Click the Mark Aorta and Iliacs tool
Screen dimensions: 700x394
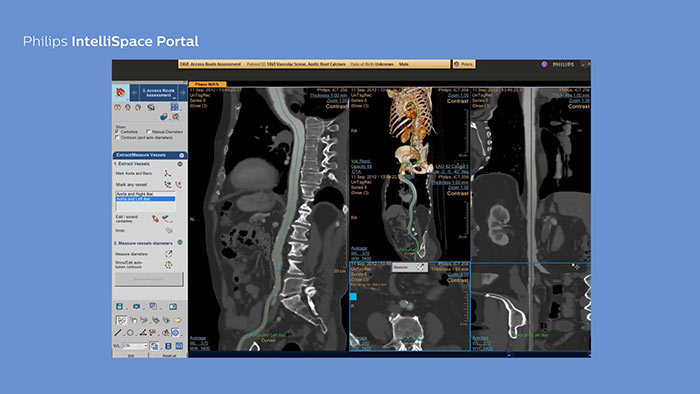(167, 174)
